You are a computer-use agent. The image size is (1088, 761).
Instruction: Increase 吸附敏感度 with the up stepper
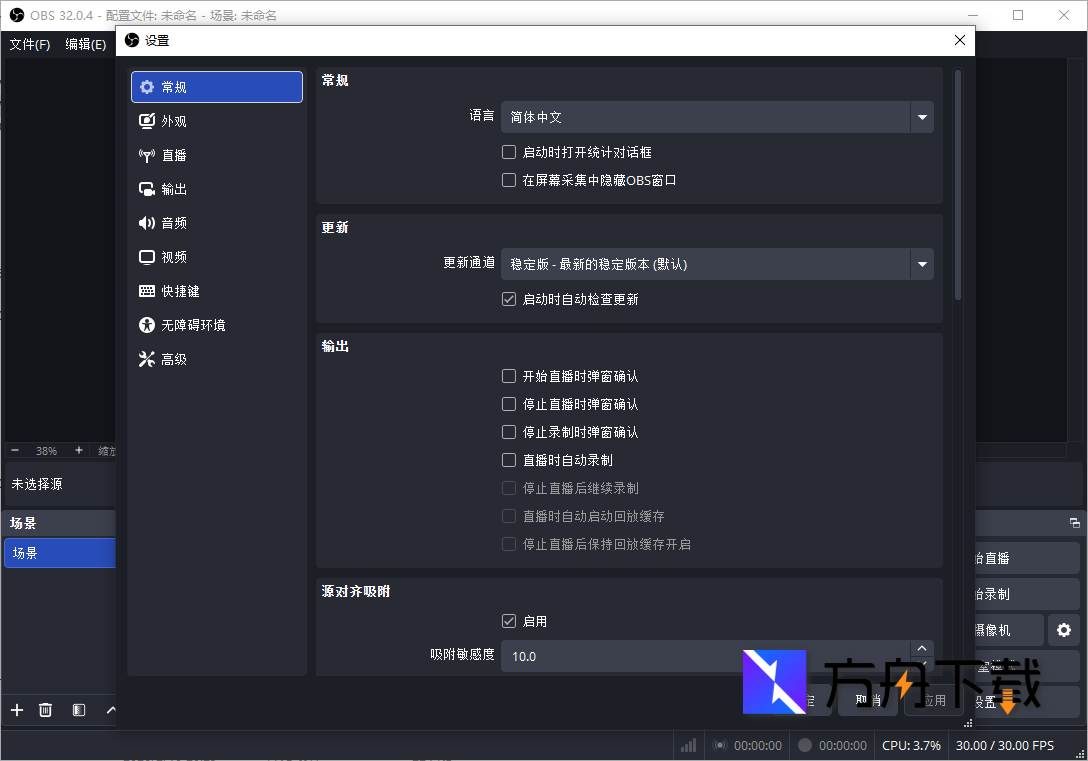click(921, 647)
